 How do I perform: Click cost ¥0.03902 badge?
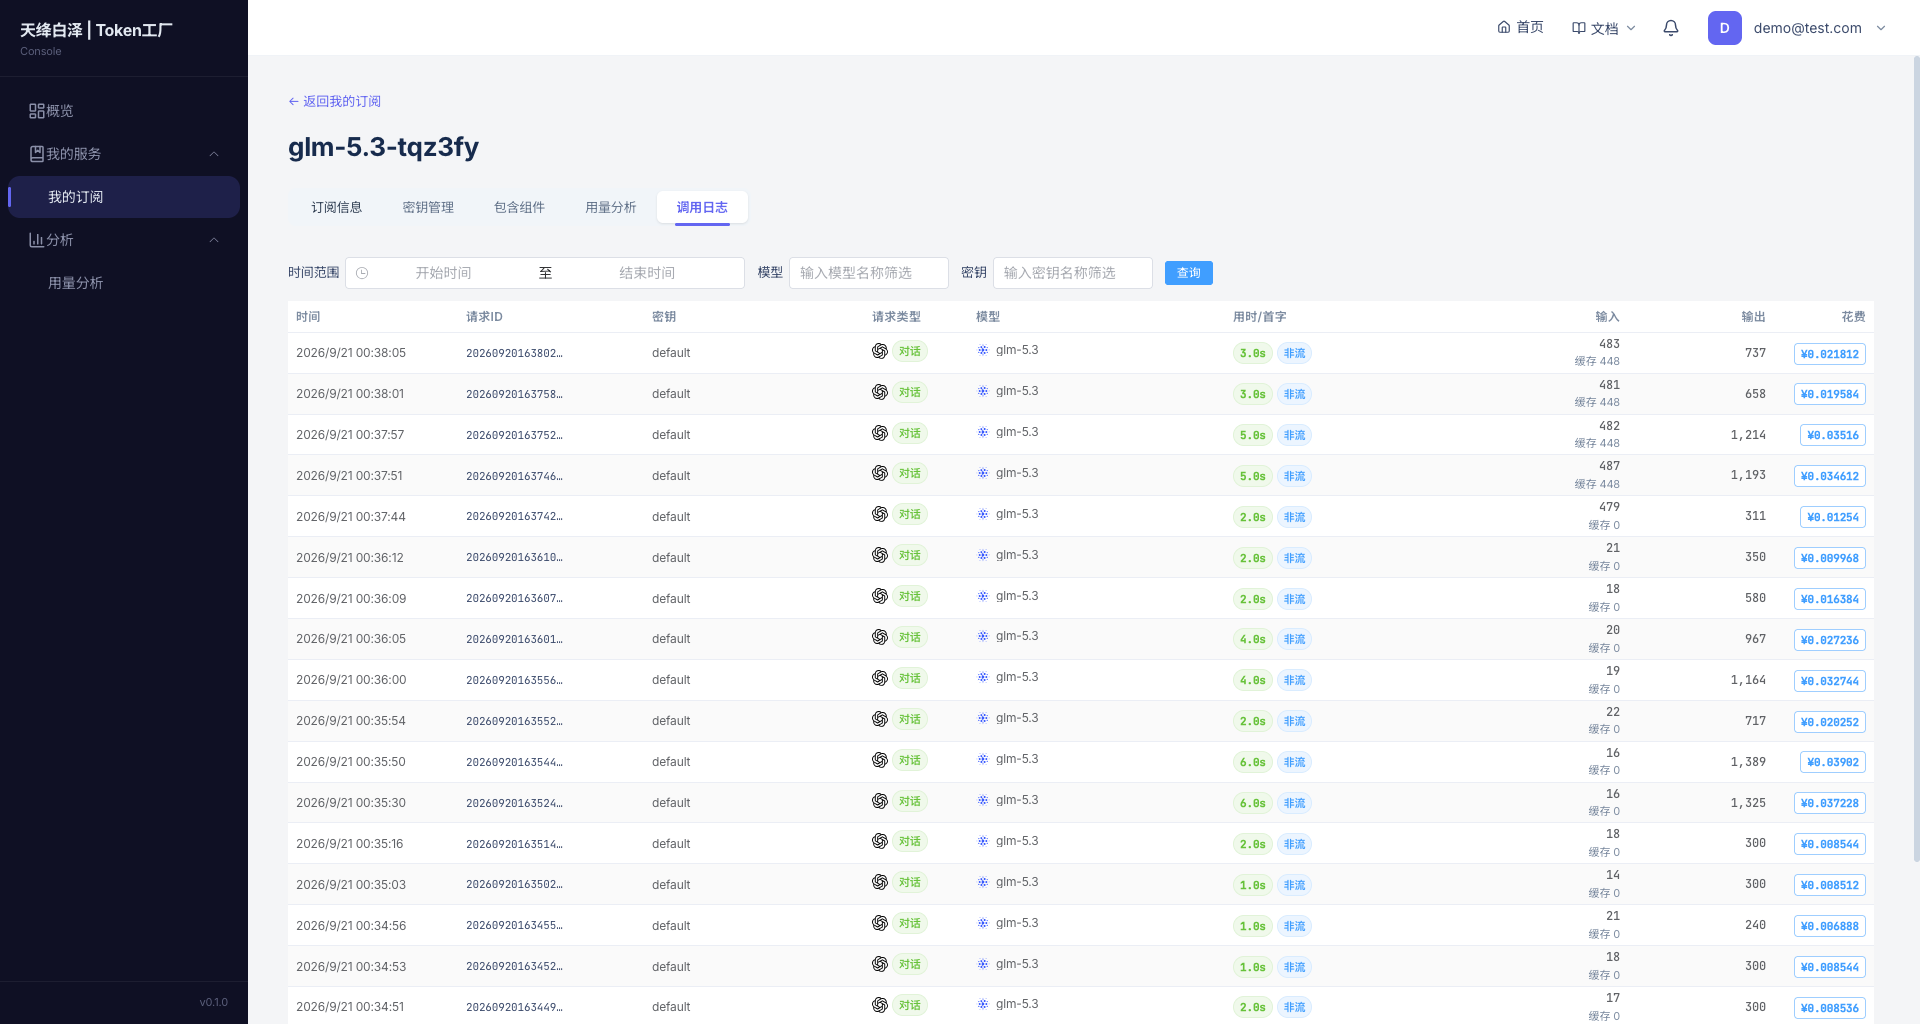point(1833,762)
